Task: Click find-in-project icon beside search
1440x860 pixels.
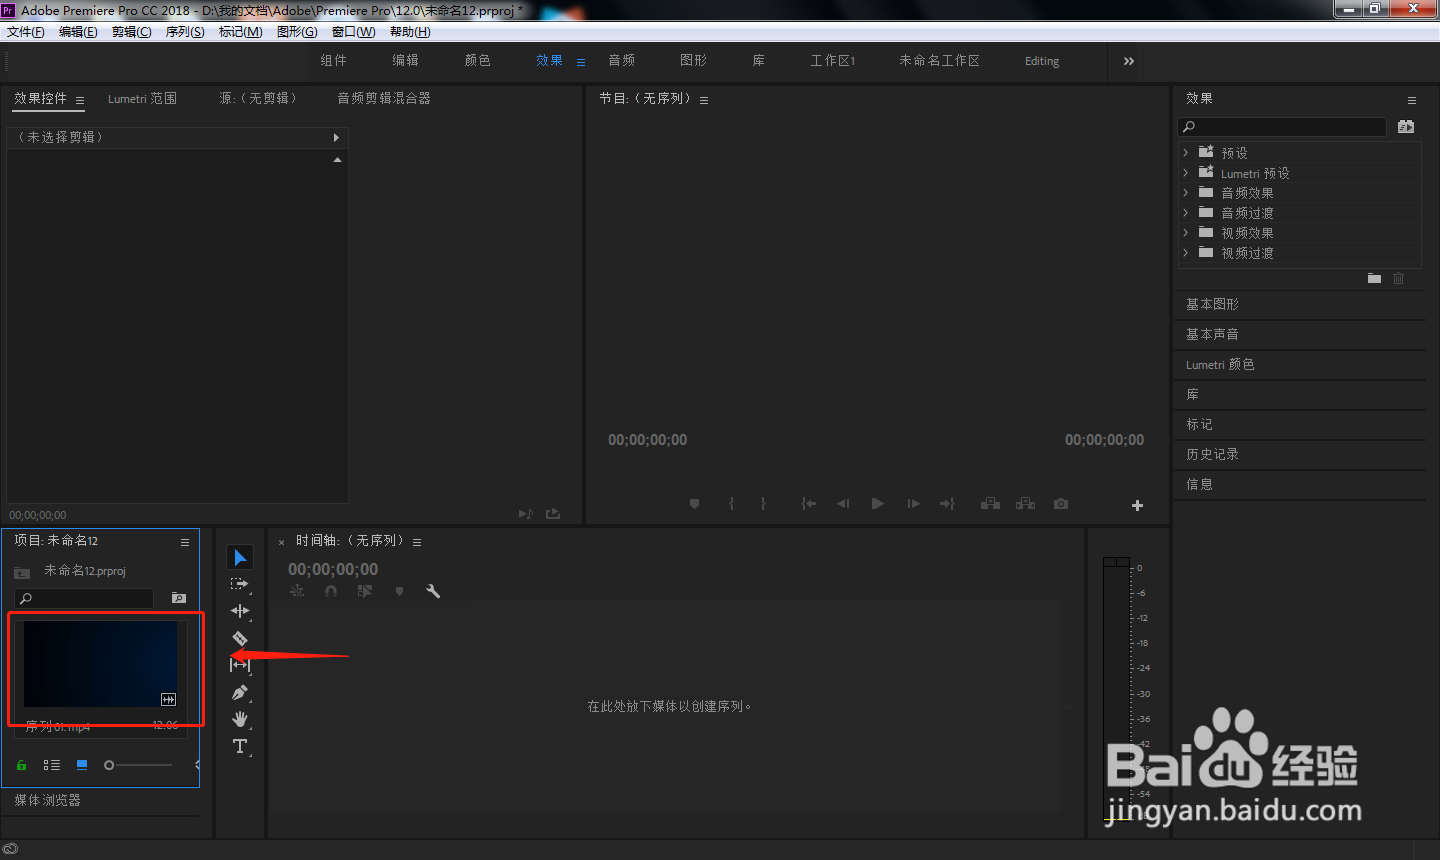Action: (179, 598)
